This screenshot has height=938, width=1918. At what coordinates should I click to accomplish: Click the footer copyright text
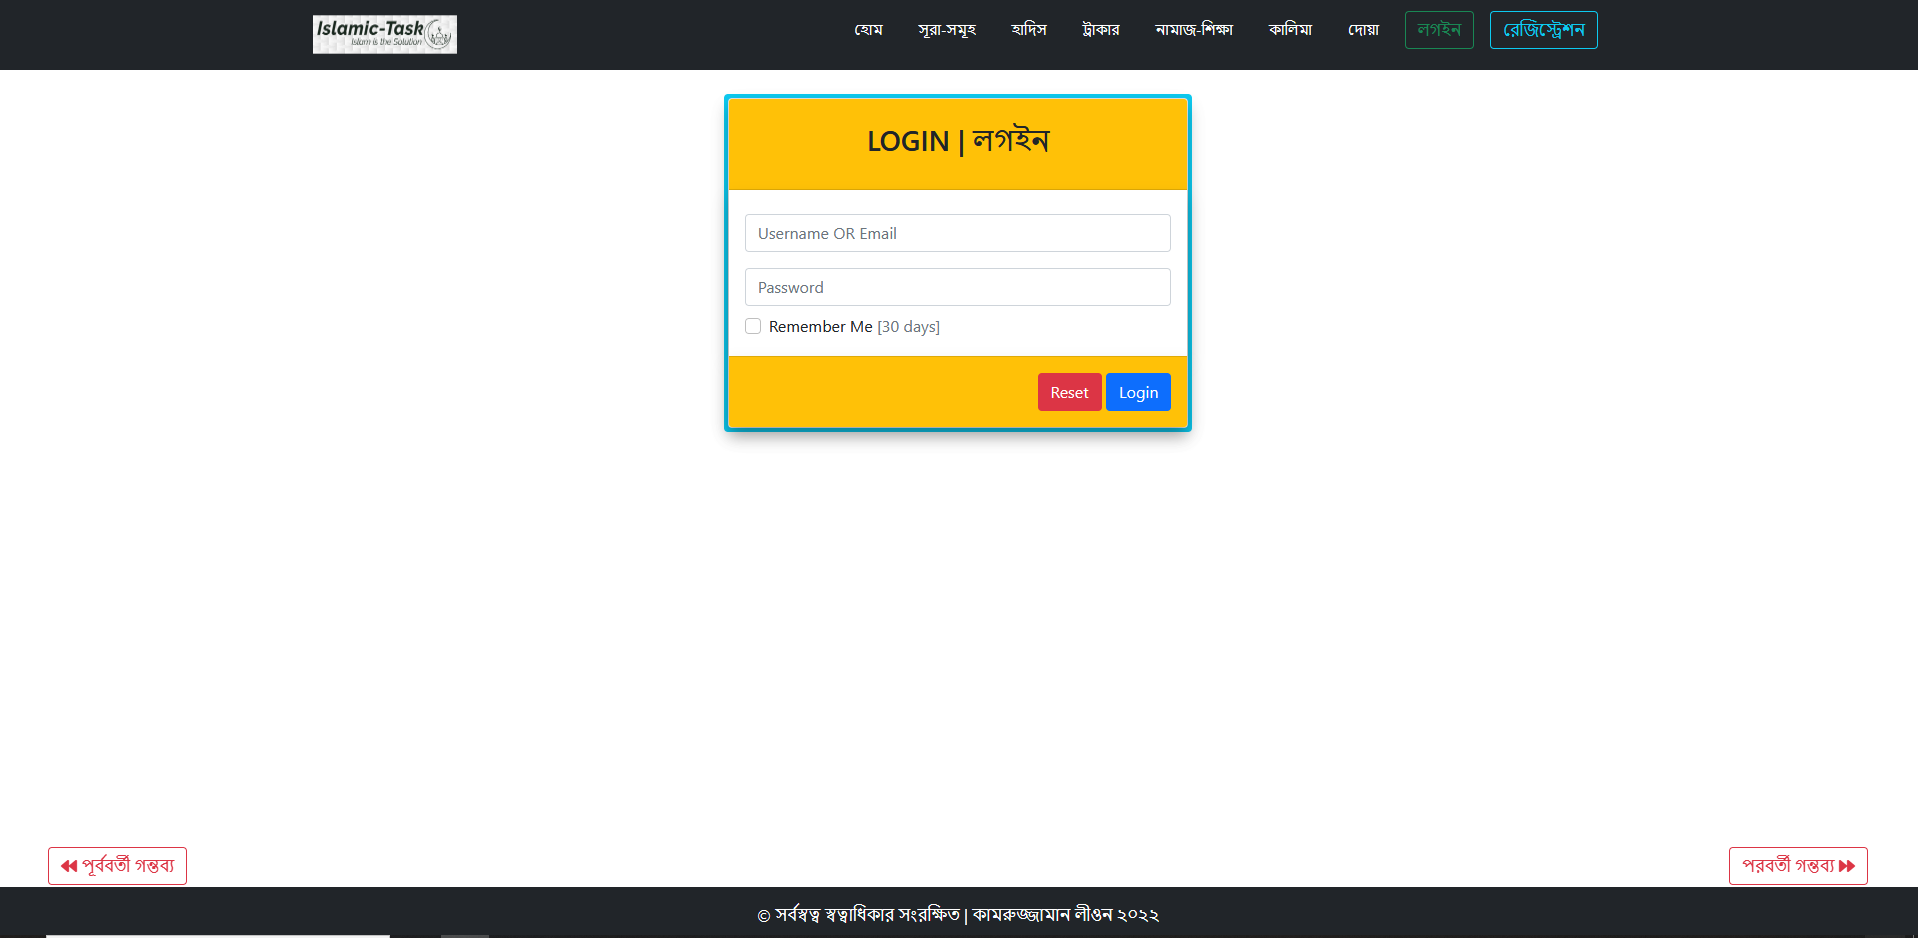(x=958, y=915)
